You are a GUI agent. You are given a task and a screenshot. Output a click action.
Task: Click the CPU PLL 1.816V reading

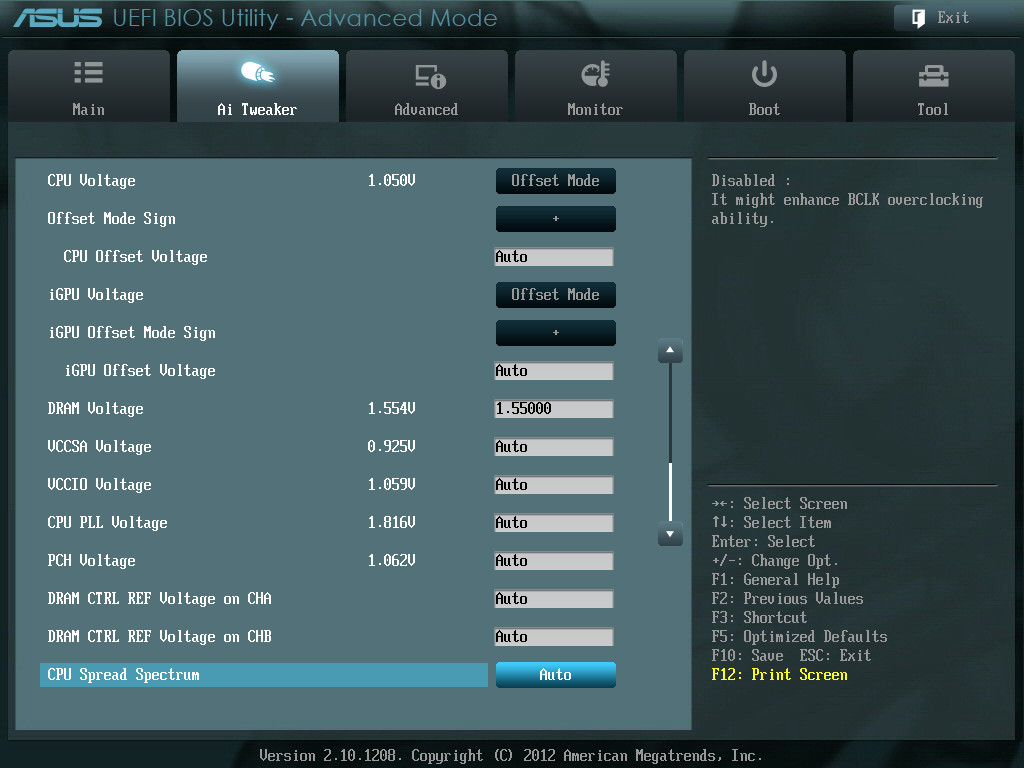(x=392, y=523)
